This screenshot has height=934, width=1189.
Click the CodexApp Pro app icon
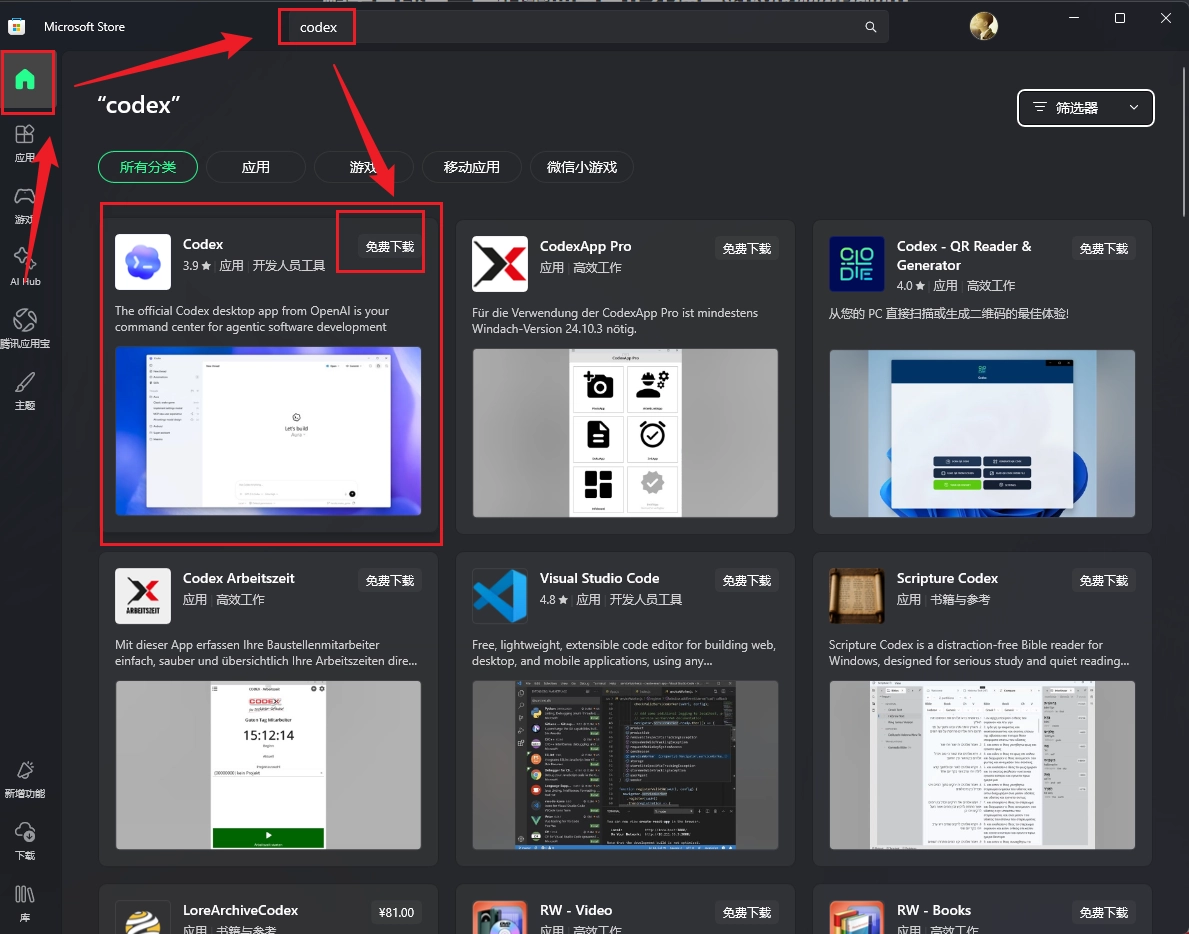(500, 264)
